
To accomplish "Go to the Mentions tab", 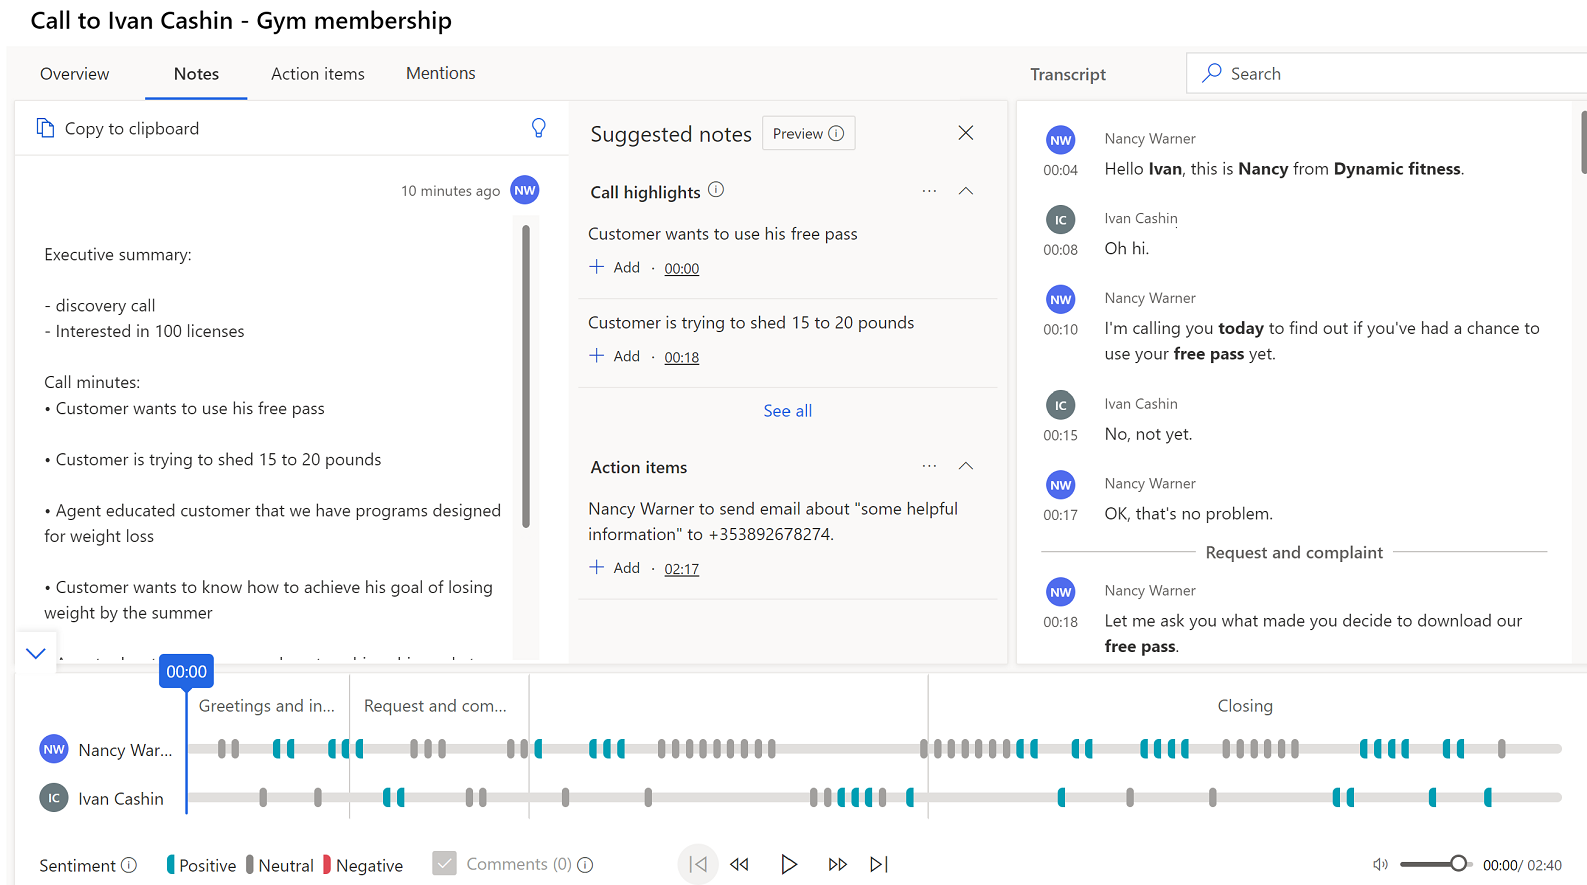I will (441, 73).
